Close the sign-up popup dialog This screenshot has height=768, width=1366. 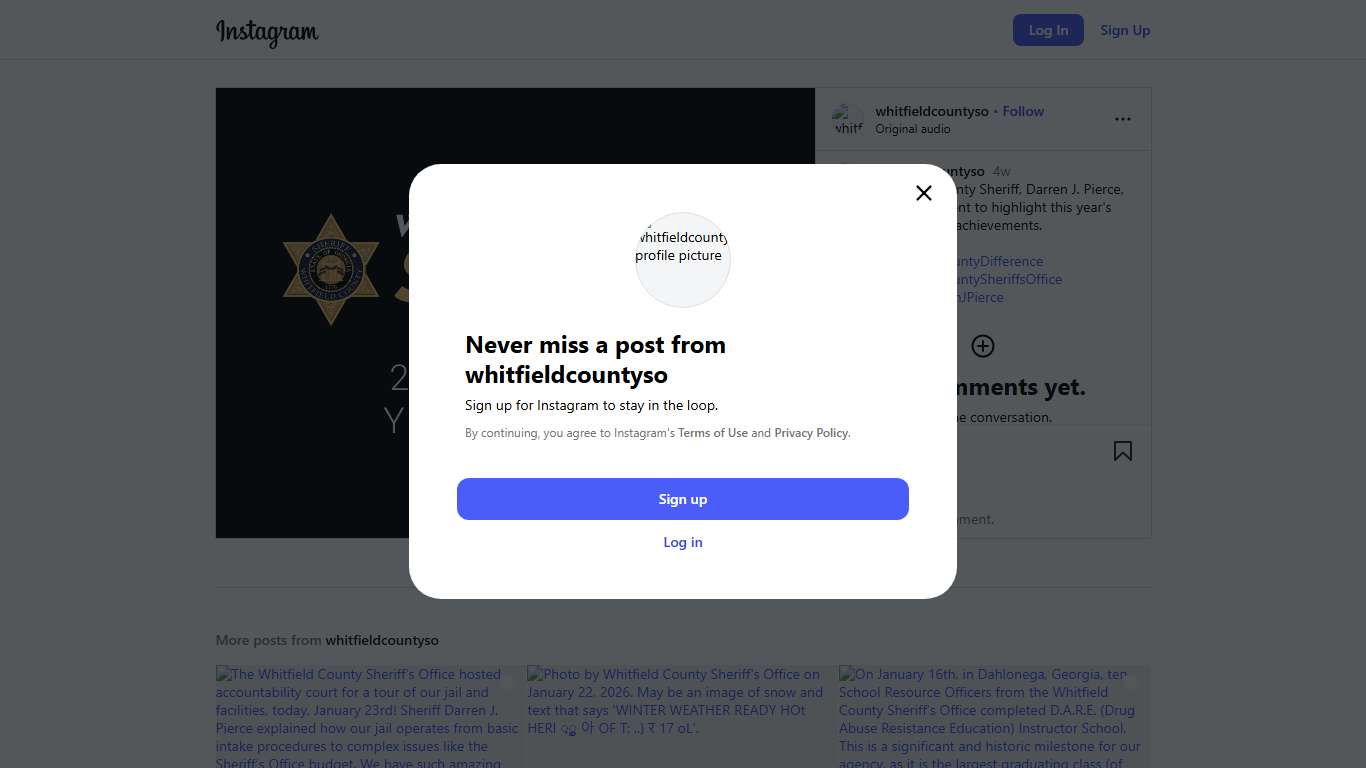924,193
